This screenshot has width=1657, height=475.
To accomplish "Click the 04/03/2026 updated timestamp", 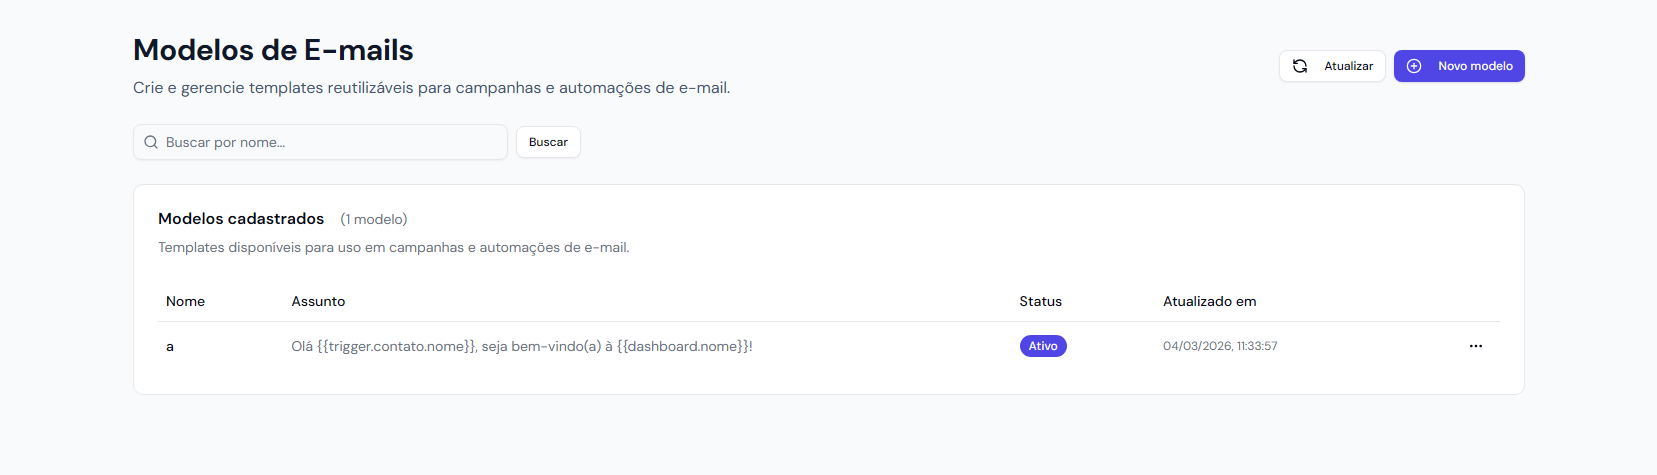I will [1219, 346].
